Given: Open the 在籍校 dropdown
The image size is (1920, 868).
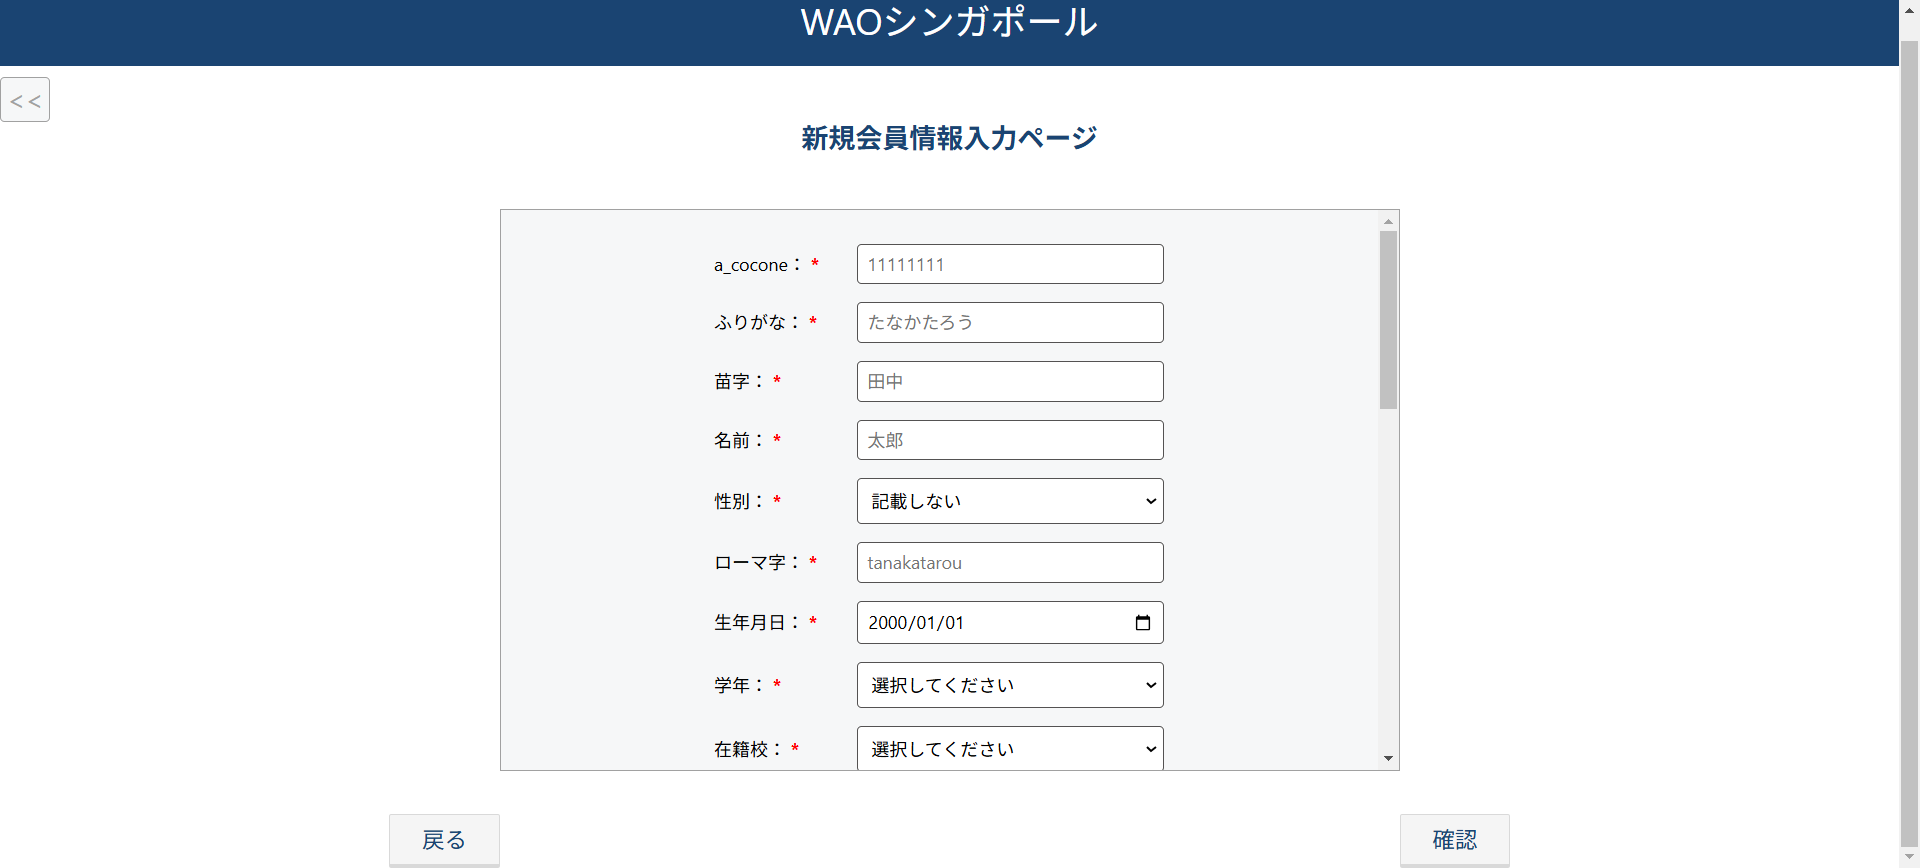Looking at the screenshot, I should click(1010, 748).
